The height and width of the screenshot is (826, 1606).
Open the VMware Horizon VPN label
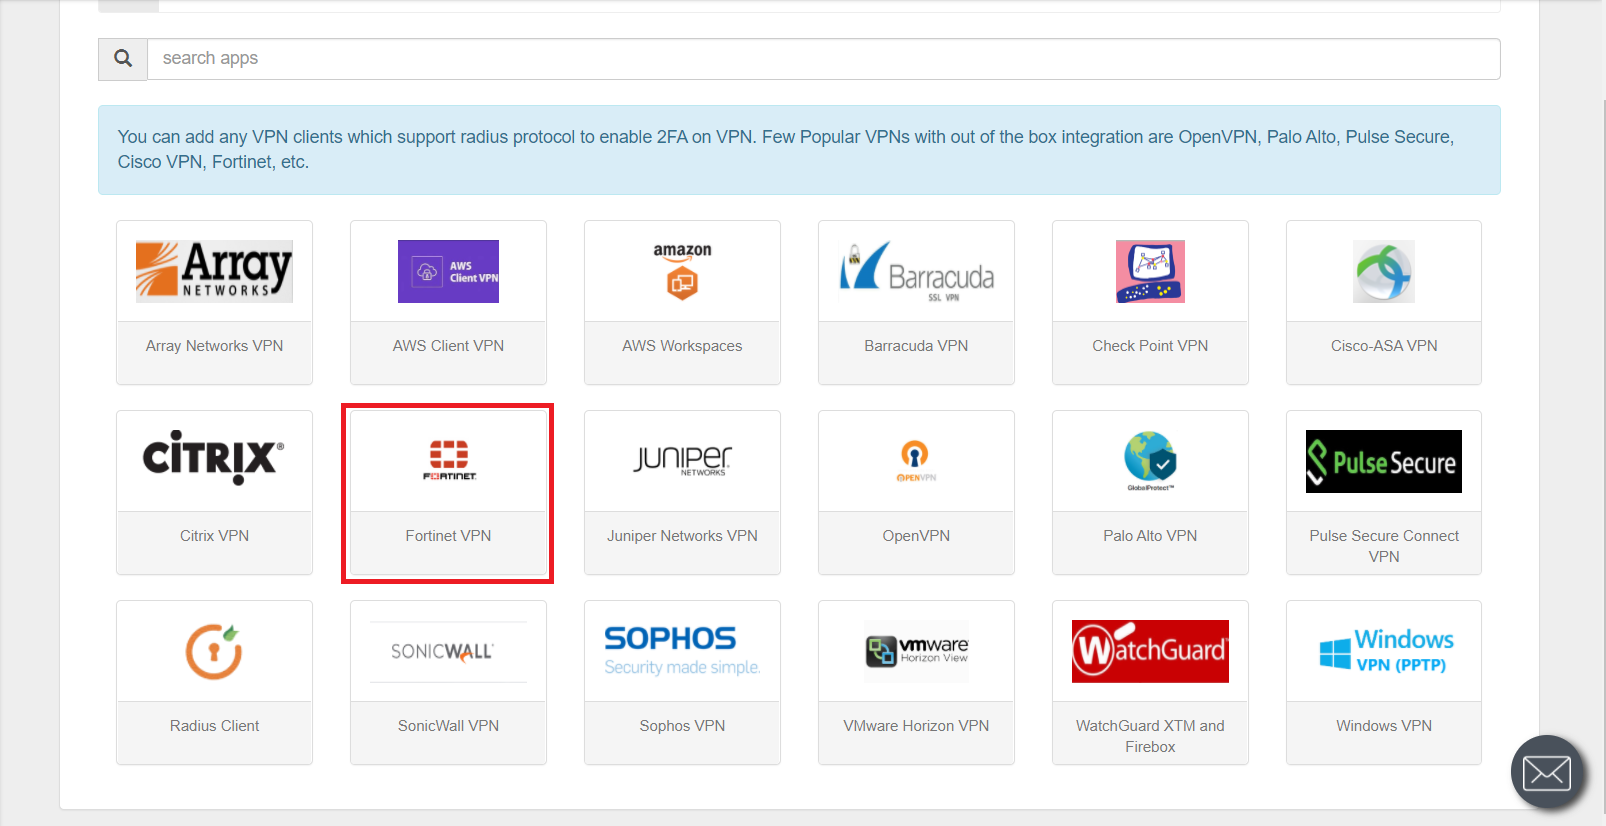[916, 726]
